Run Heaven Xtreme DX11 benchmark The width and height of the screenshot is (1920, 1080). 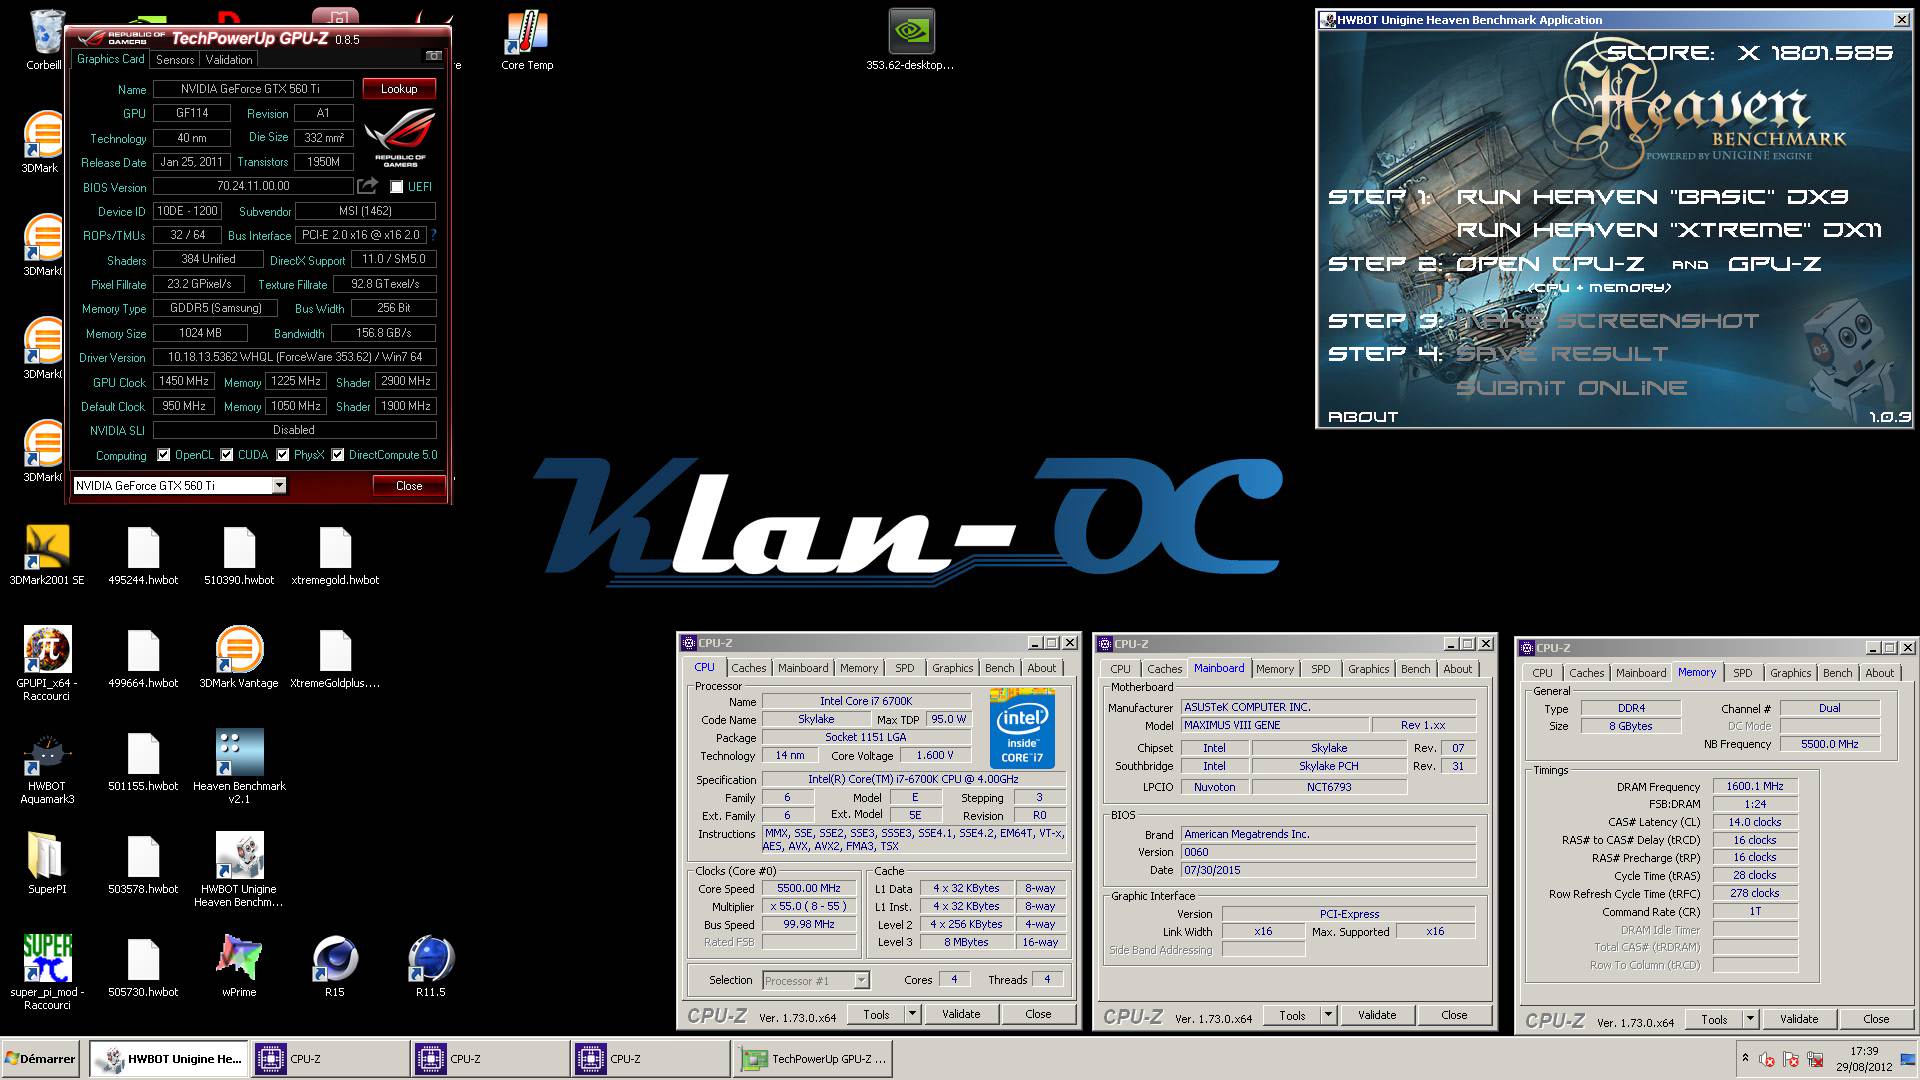(1669, 230)
